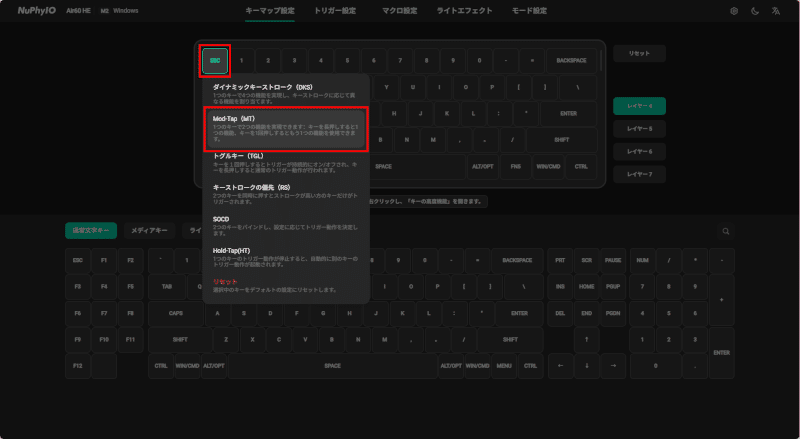Select the NUM key in the palette

[642, 260]
